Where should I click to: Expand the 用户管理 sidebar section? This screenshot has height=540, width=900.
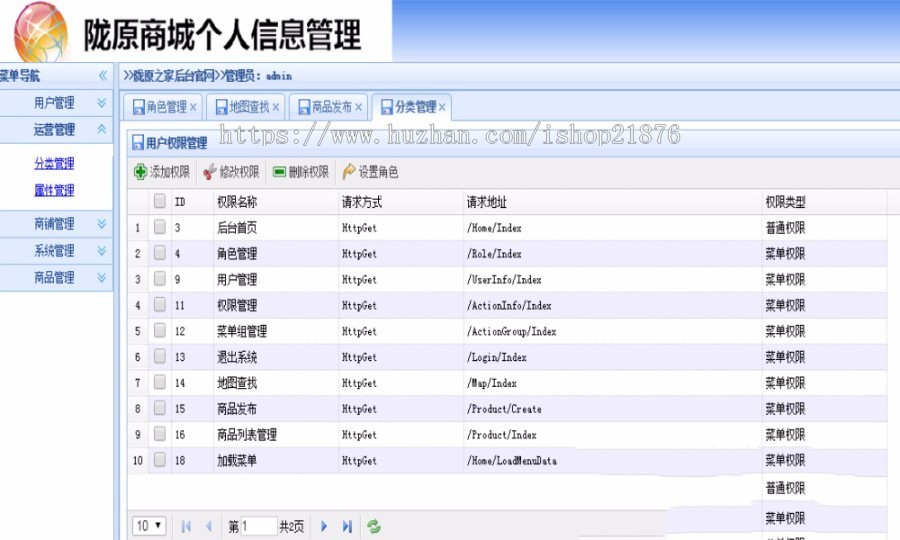[x=102, y=103]
